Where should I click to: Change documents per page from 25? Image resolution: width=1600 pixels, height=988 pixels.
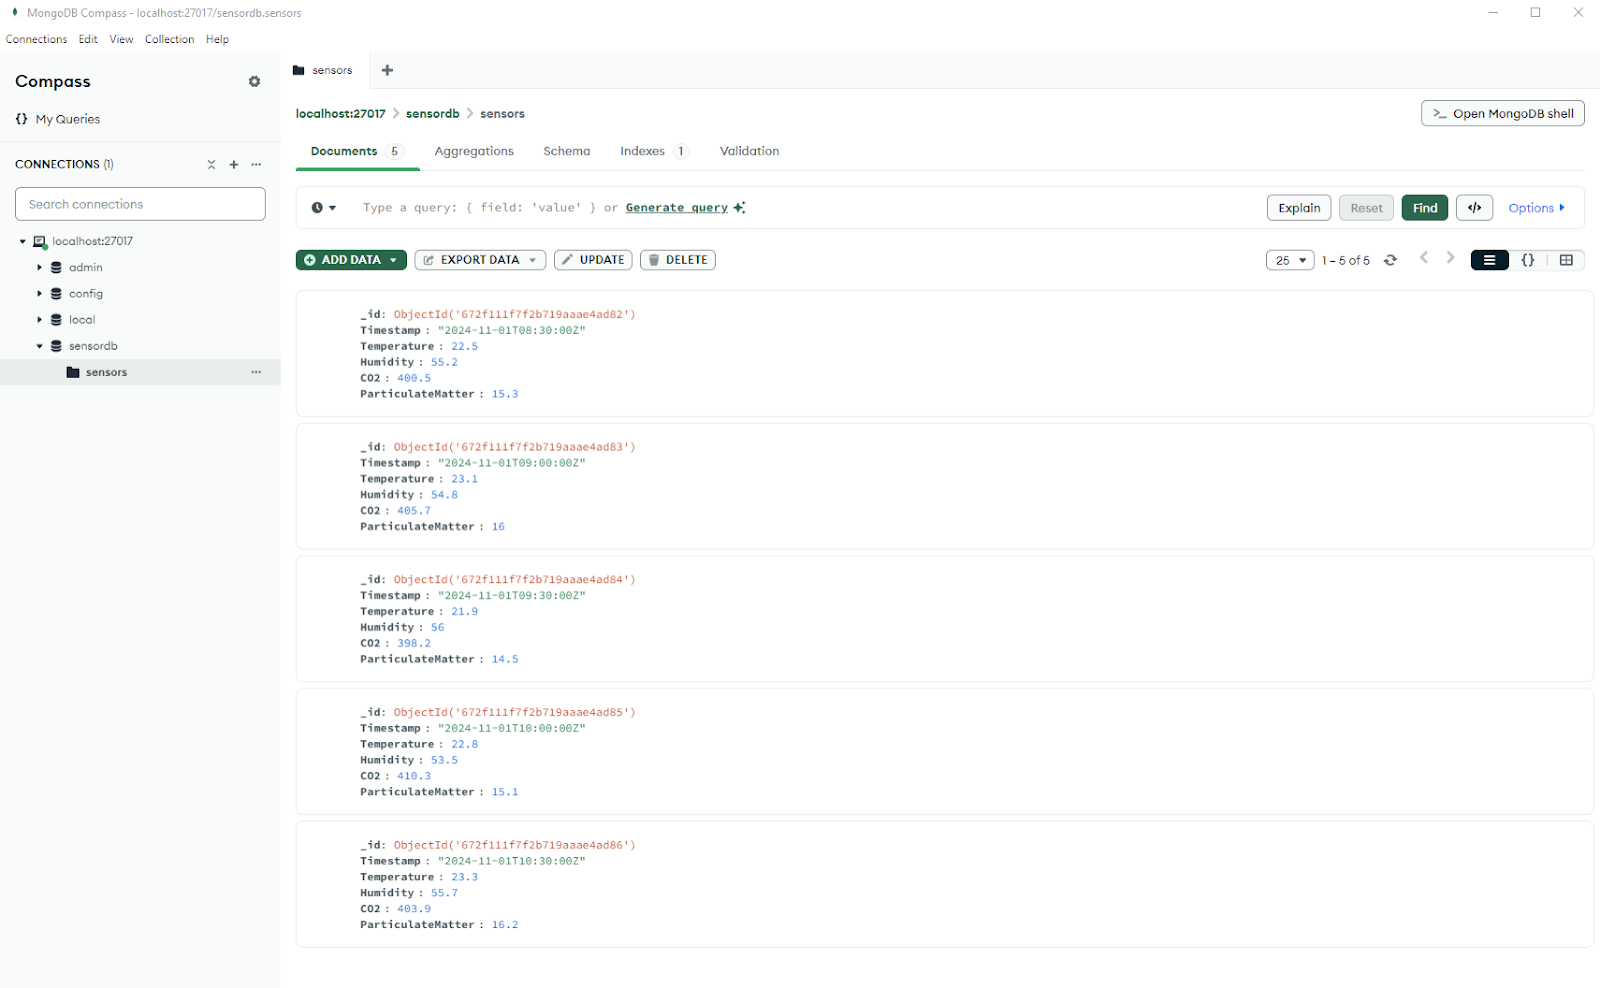pyautogui.click(x=1290, y=260)
